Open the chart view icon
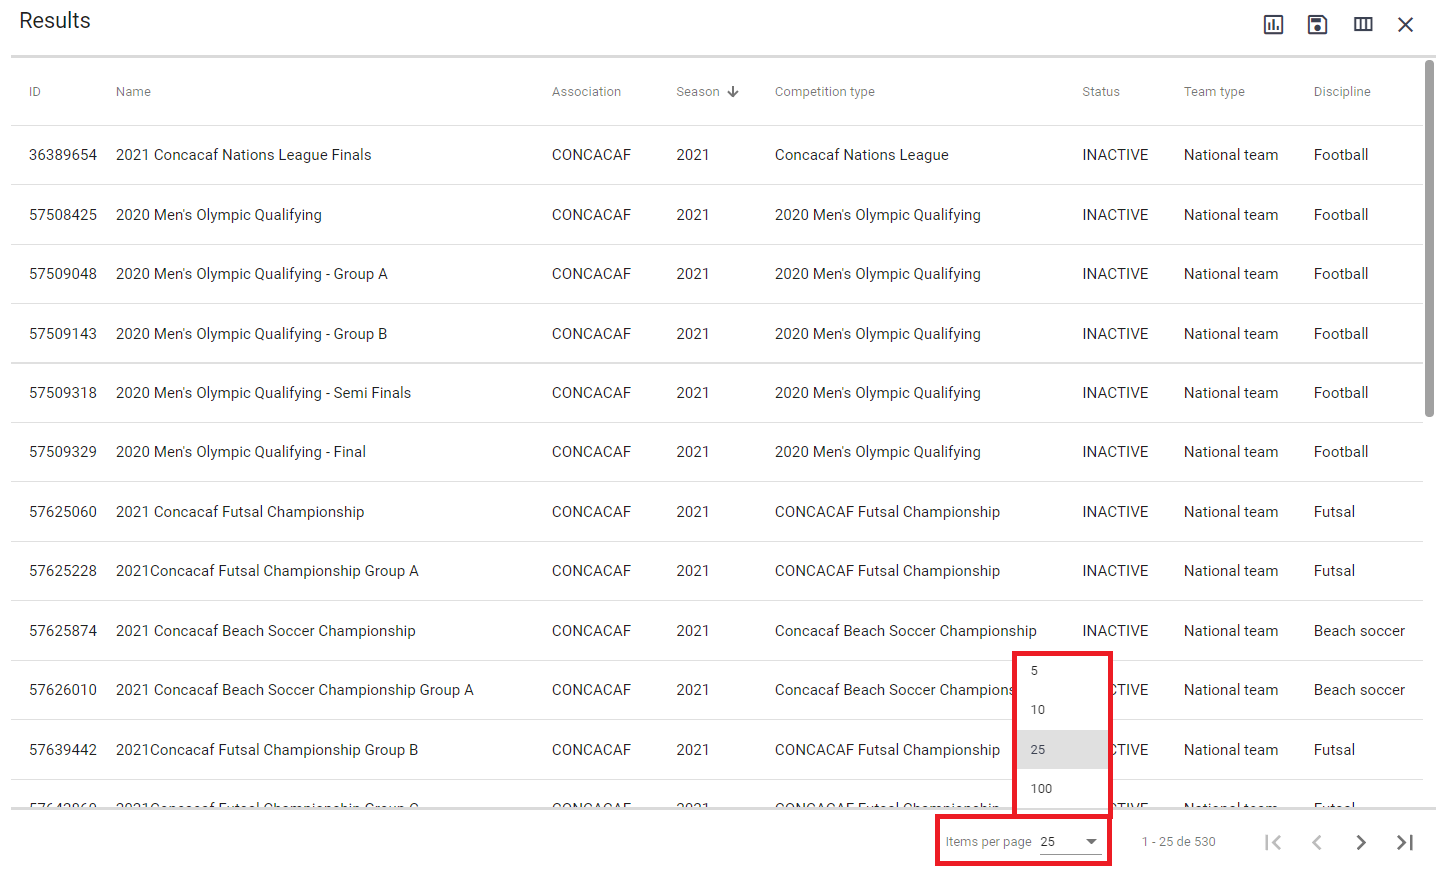The image size is (1436, 870). 1273,25
